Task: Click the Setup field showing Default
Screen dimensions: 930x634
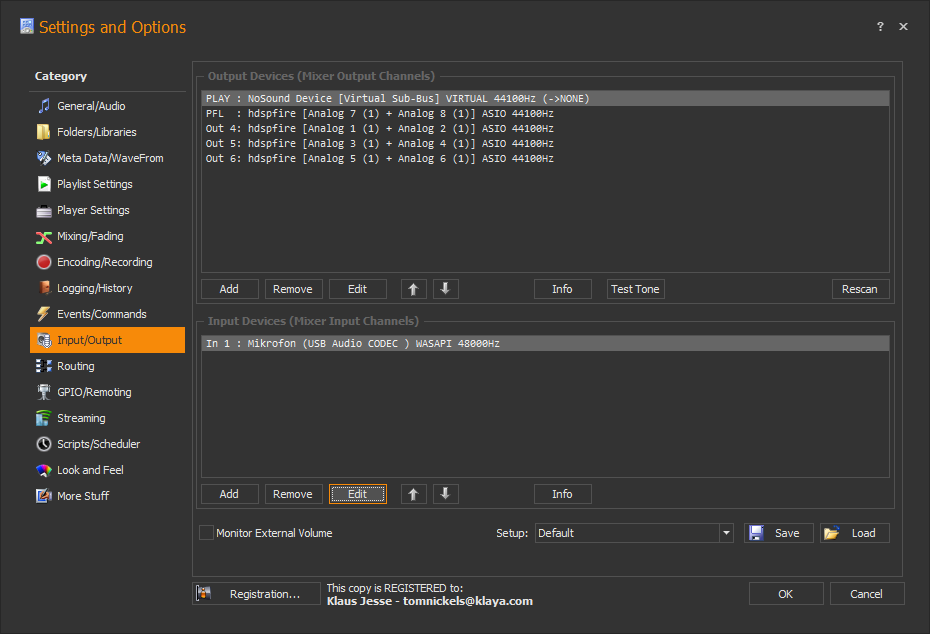Action: [628, 533]
